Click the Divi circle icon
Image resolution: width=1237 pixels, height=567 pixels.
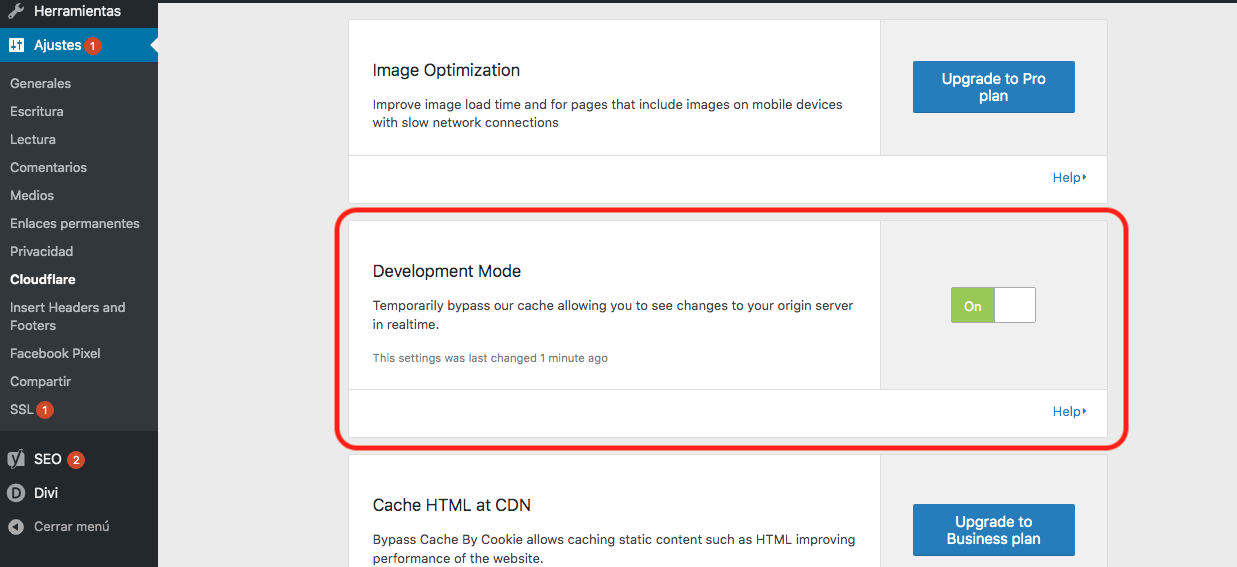[16, 493]
